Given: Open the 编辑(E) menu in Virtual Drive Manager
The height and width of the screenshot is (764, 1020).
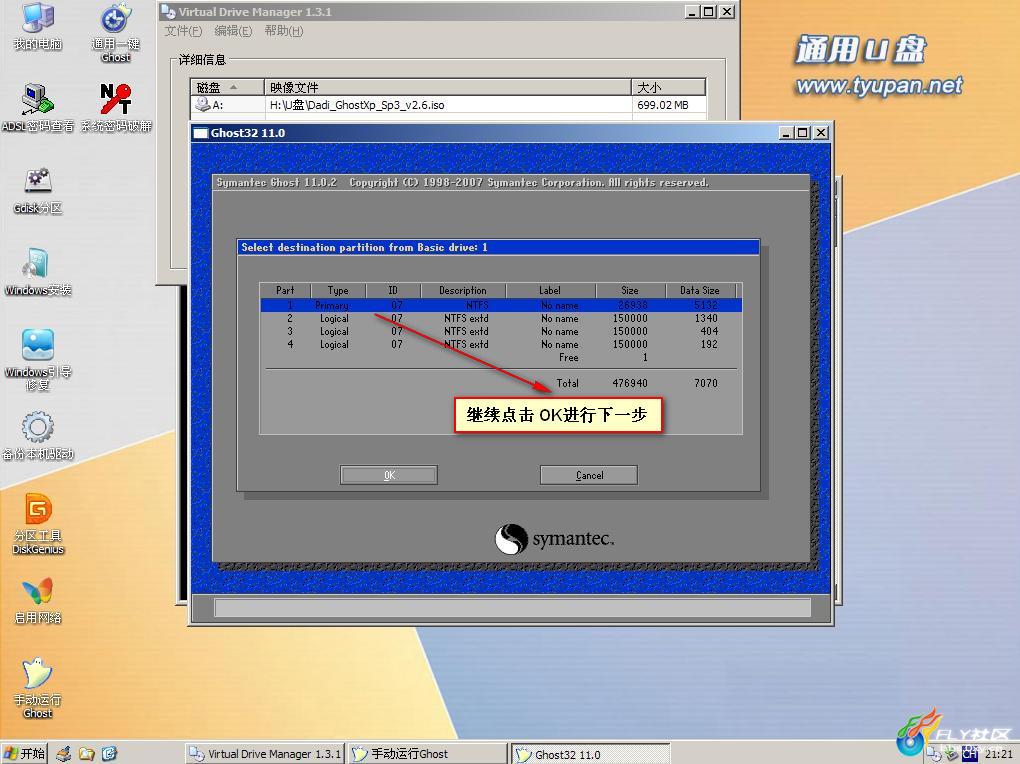Looking at the screenshot, I should click(233, 31).
